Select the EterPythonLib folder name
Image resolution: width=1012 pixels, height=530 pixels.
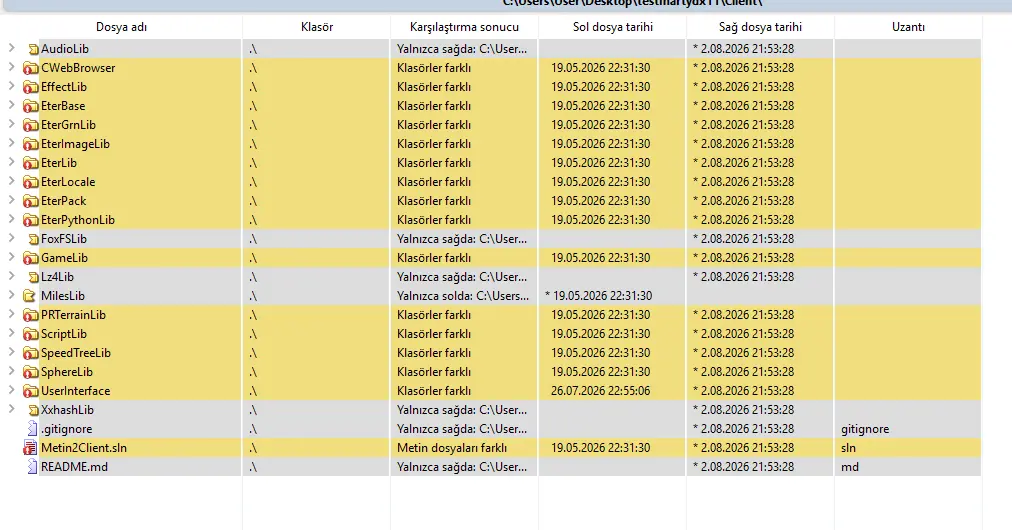[x=78, y=220]
